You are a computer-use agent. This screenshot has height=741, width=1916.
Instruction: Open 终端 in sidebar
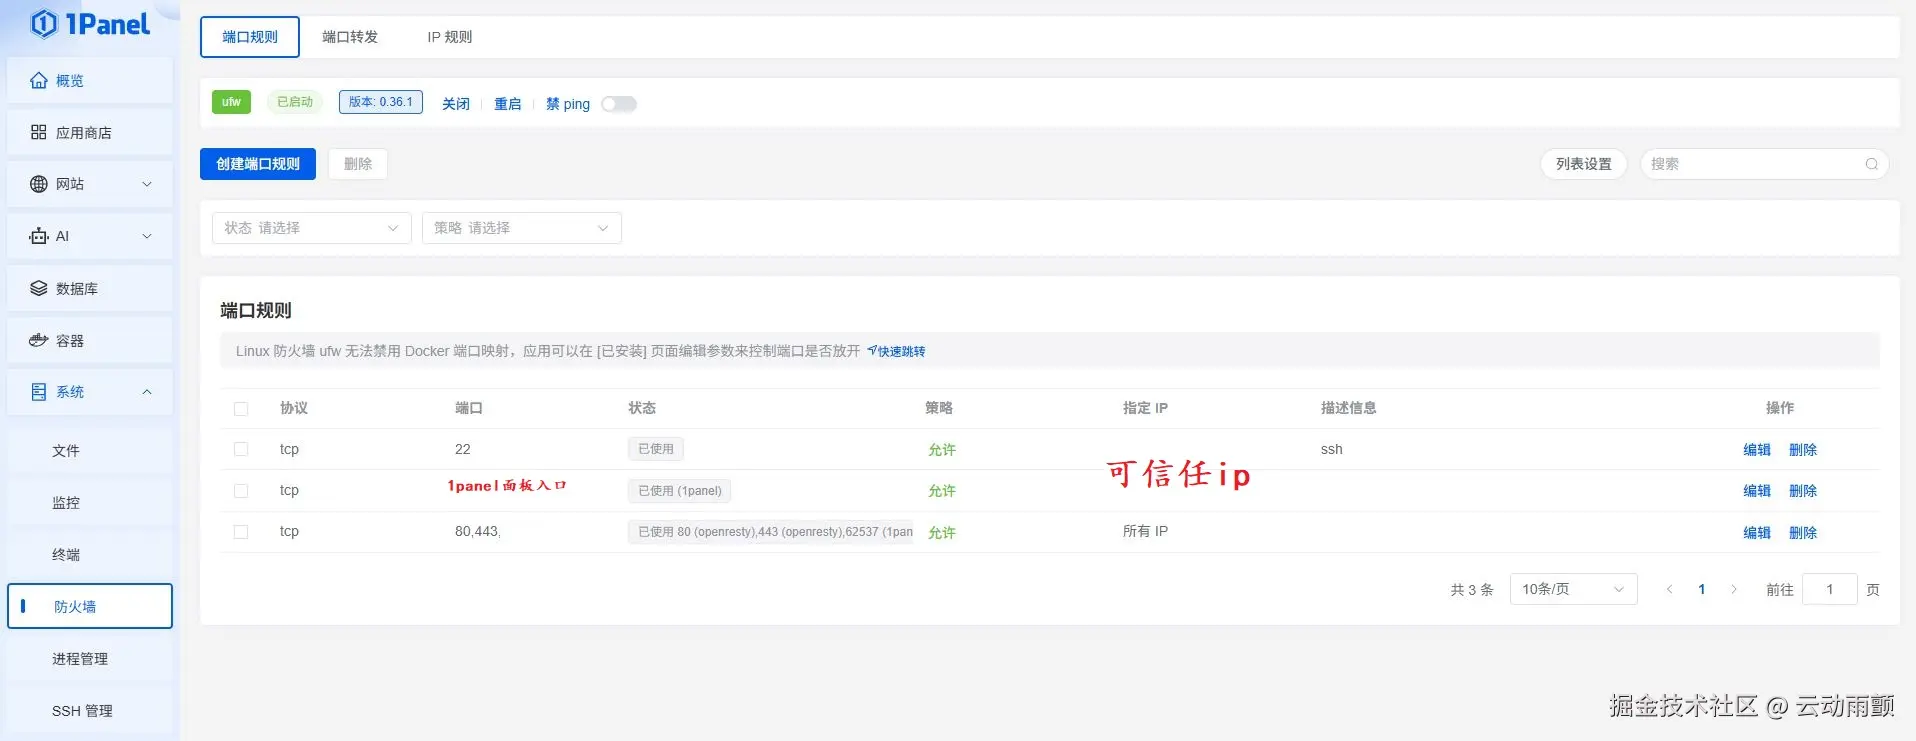[90, 555]
